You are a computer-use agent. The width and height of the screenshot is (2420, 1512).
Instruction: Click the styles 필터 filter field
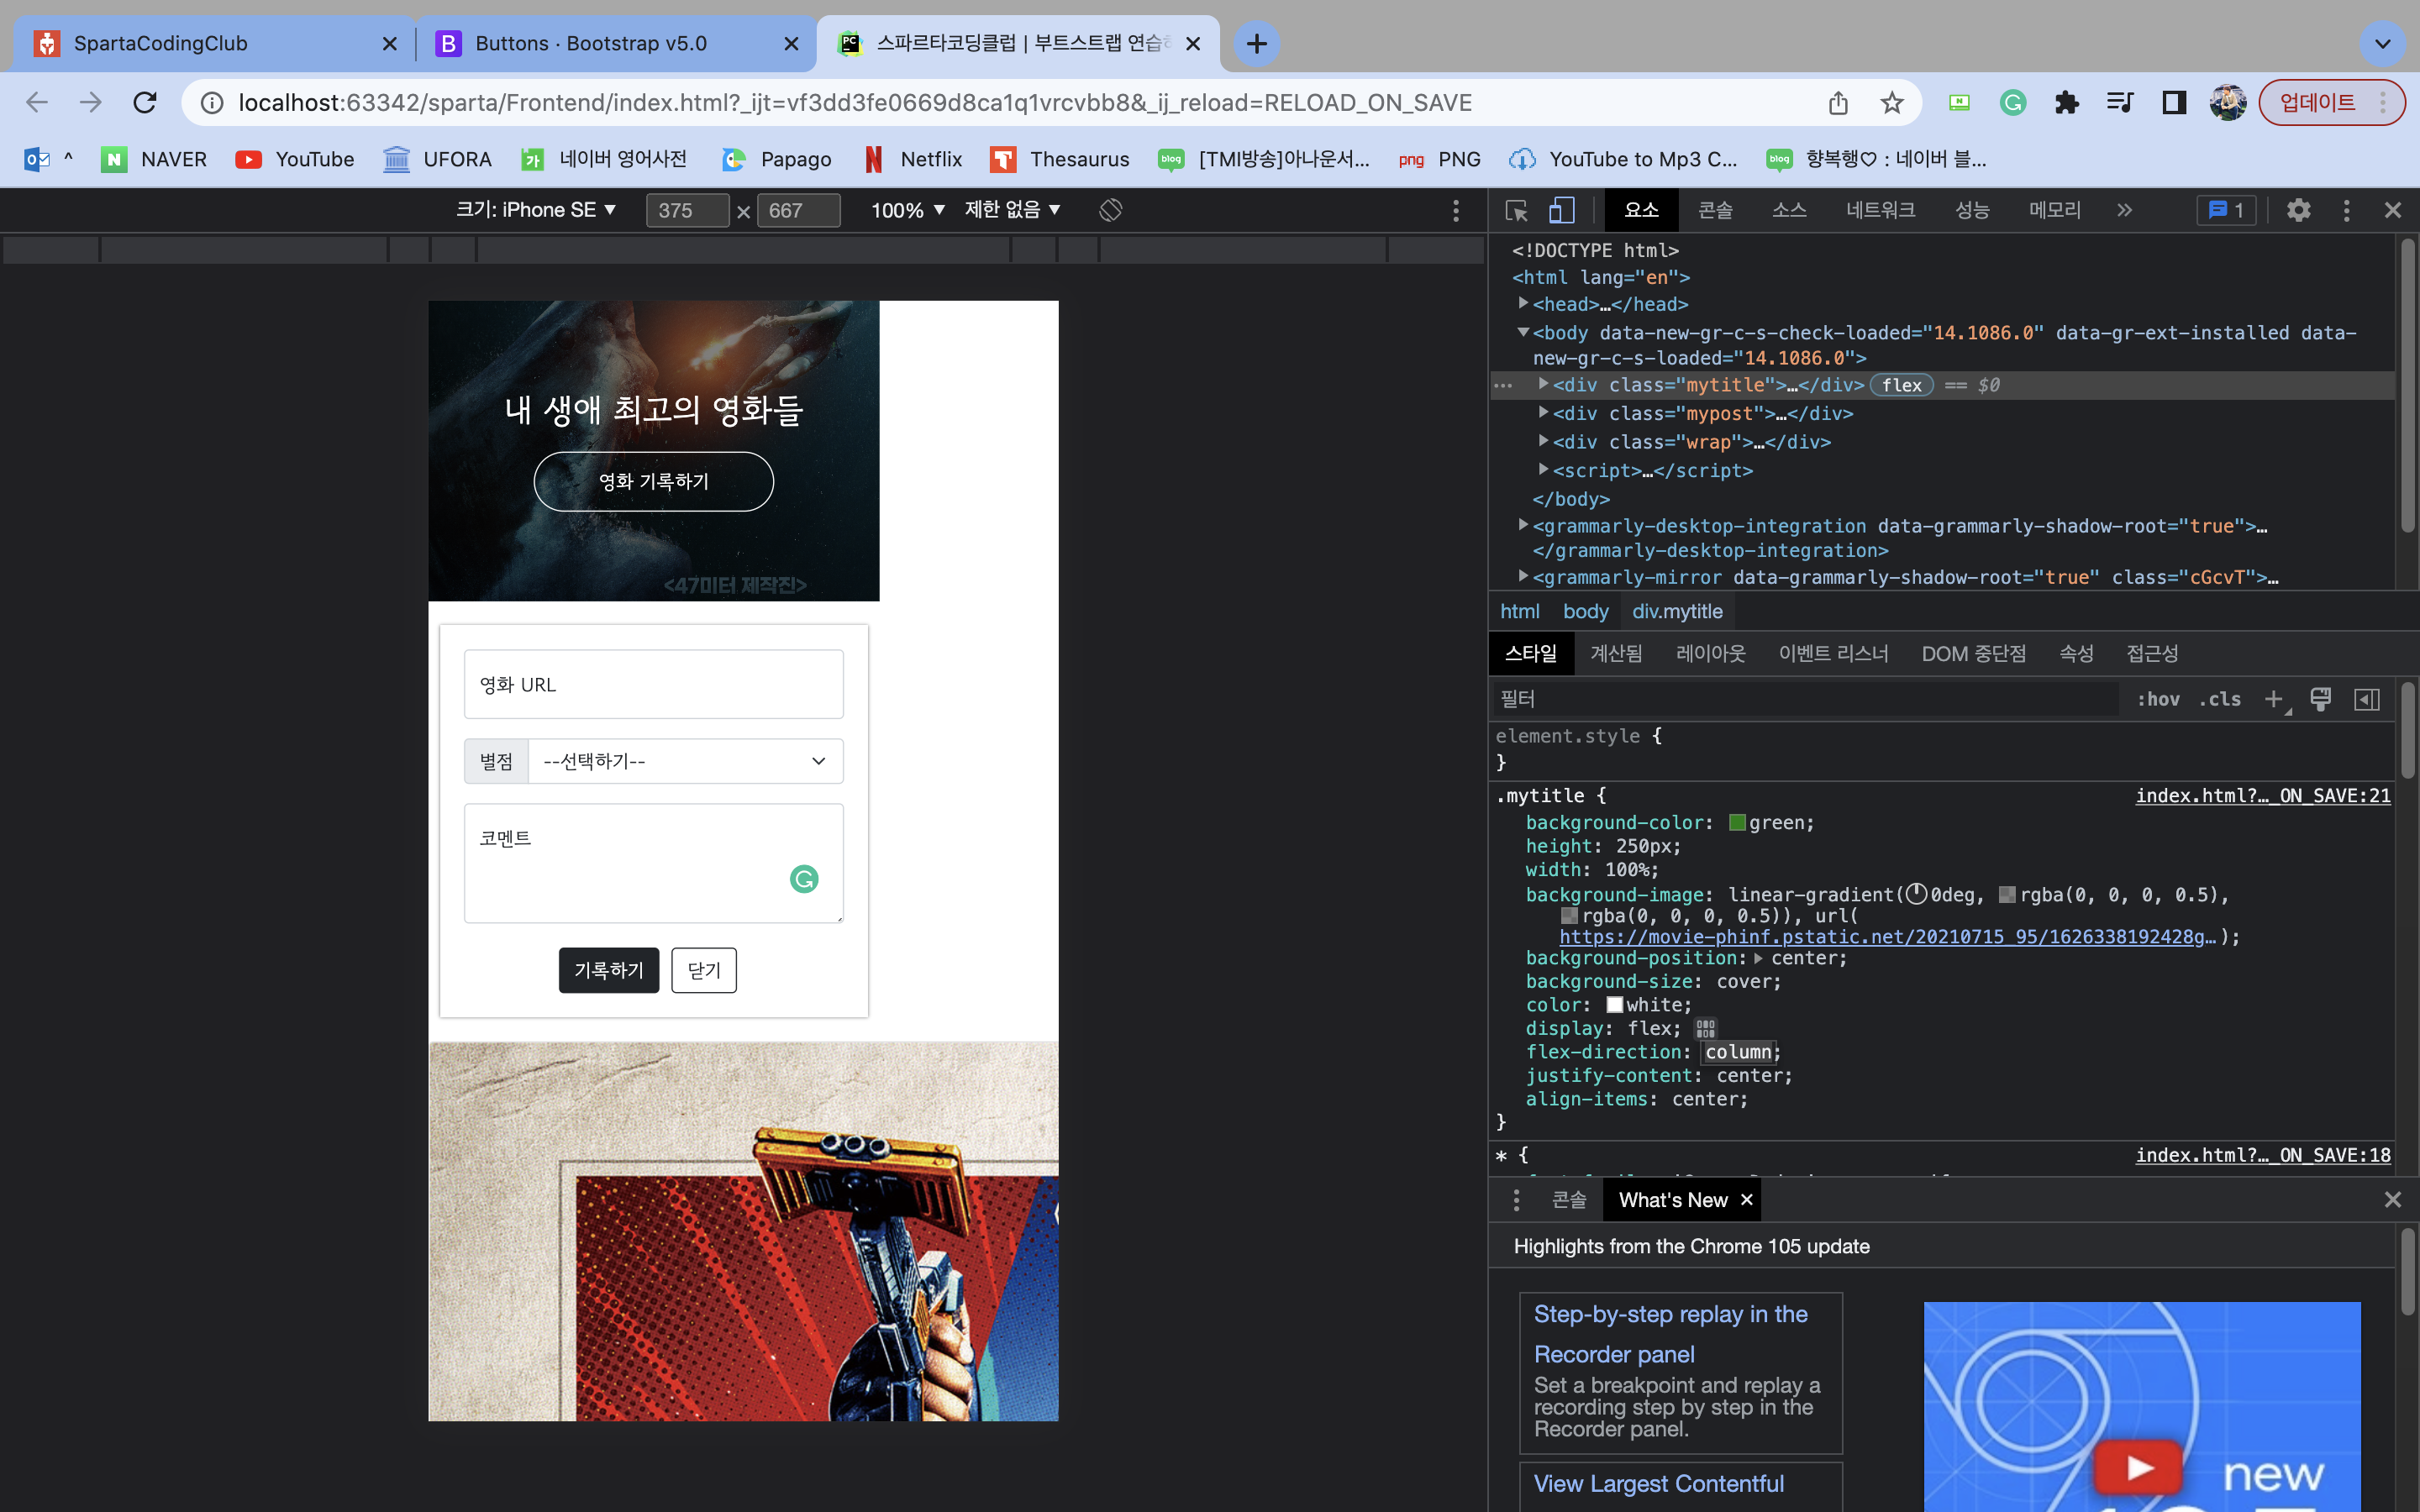click(1804, 699)
